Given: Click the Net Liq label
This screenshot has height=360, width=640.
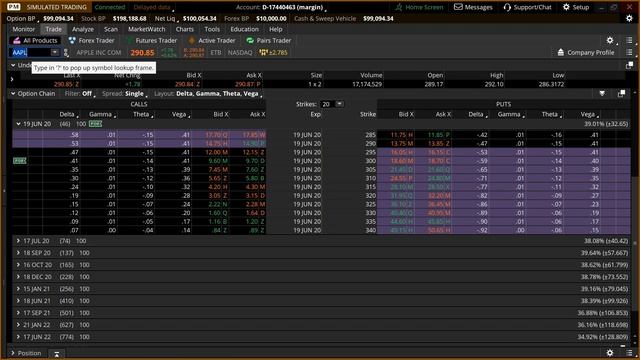Looking at the screenshot, I should (165, 19).
